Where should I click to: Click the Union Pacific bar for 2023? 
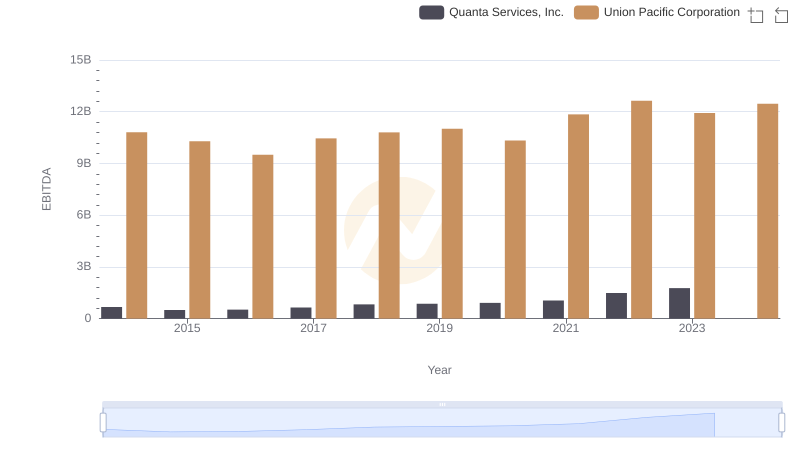[705, 216]
